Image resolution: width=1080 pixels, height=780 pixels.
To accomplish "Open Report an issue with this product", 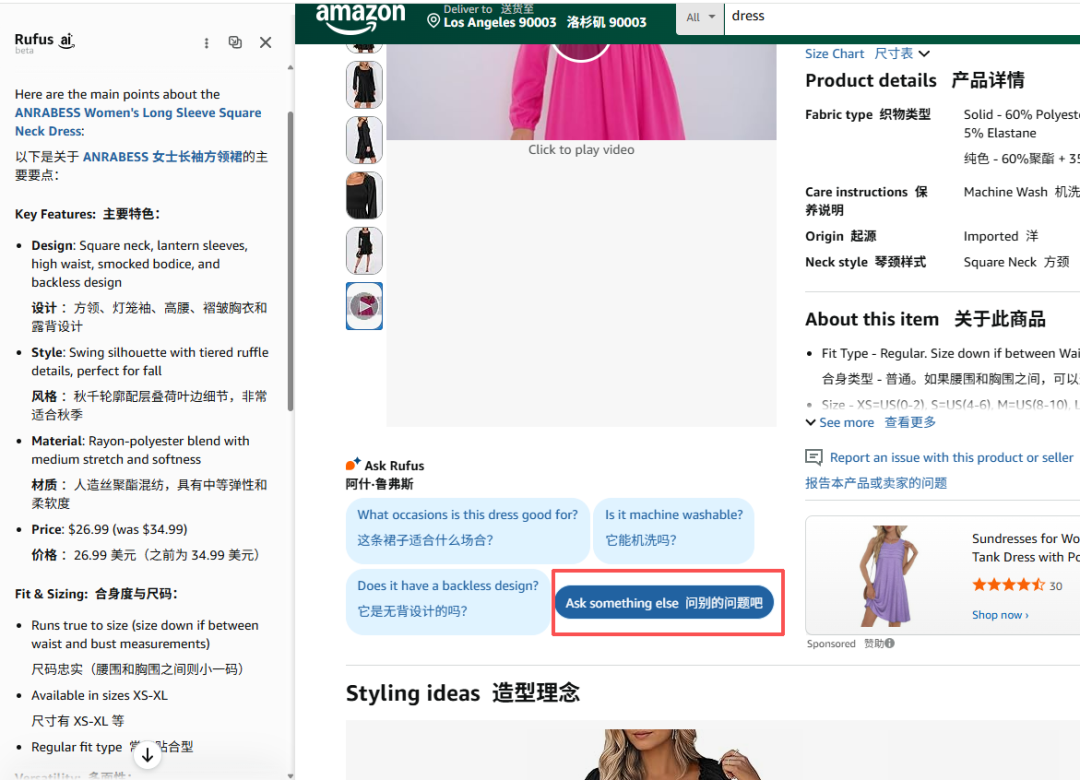I will [x=951, y=458].
